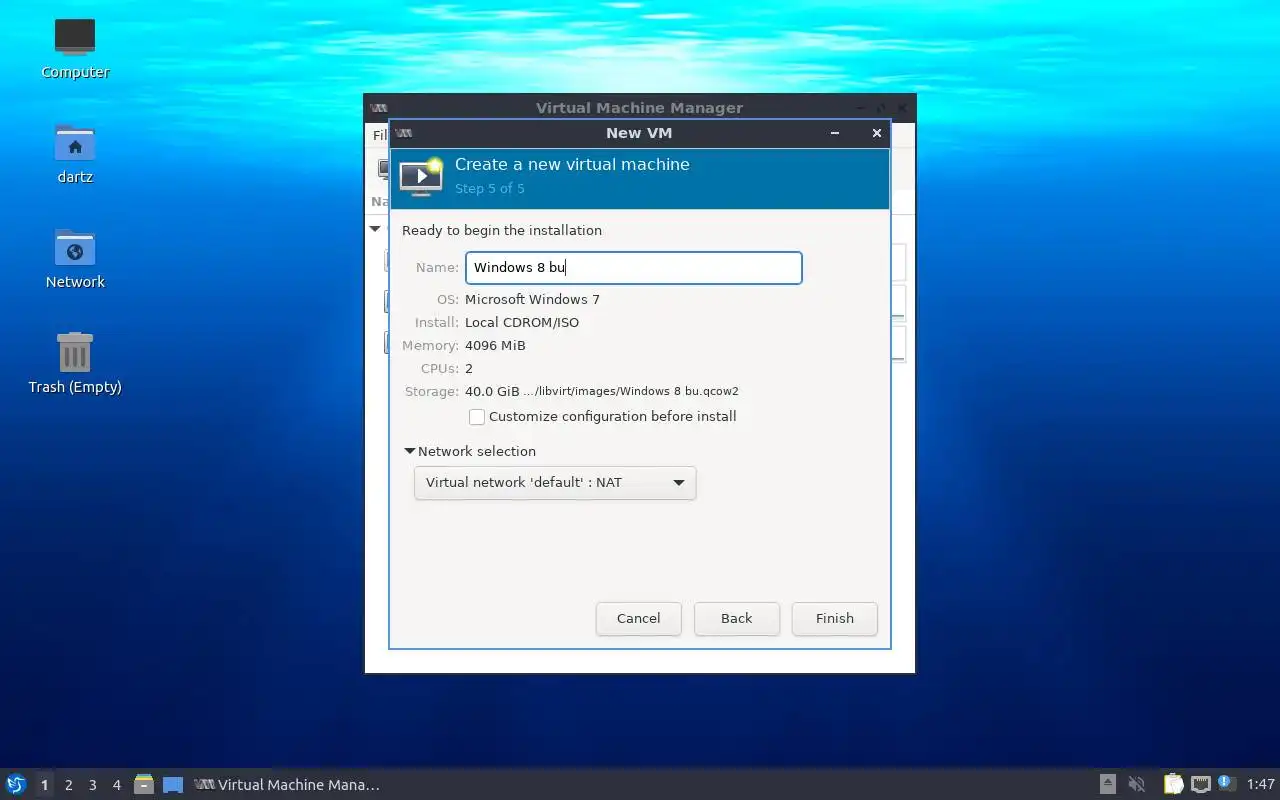Select Virtual Machine Manager taskbar entry

(x=288, y=785)
